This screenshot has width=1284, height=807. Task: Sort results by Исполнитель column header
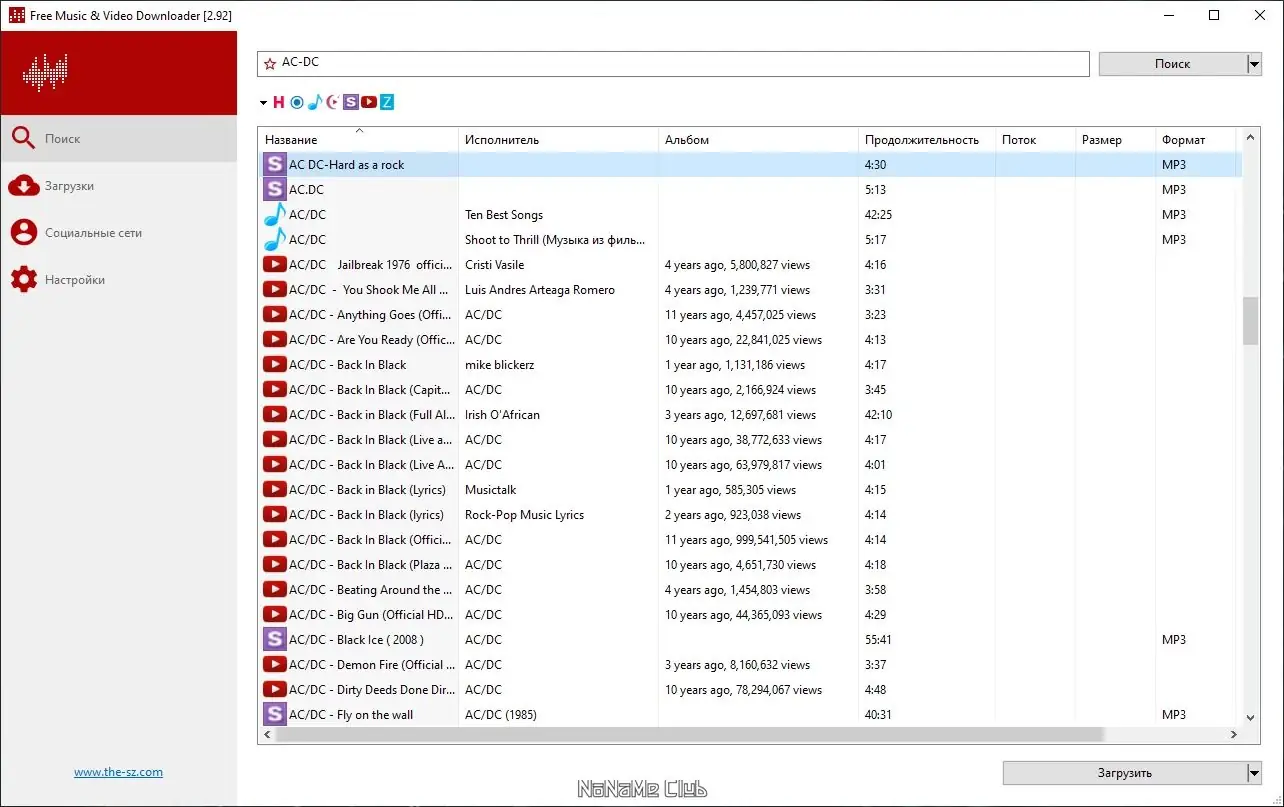tap(558, 139)
